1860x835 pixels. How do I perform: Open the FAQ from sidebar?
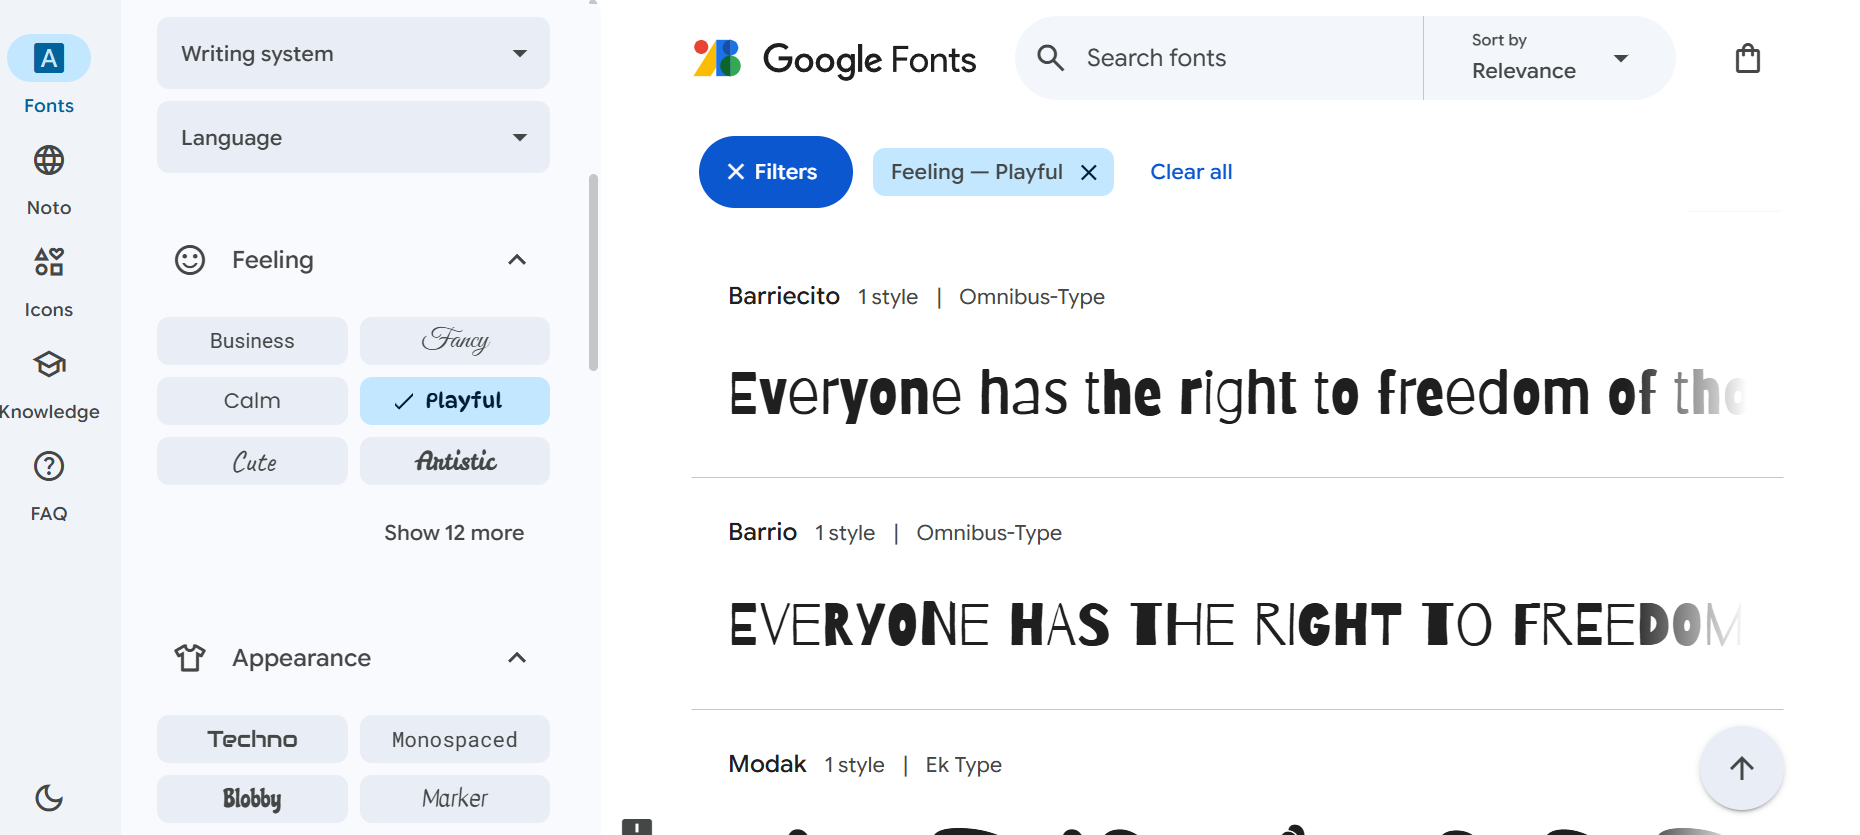pos(48,466)
